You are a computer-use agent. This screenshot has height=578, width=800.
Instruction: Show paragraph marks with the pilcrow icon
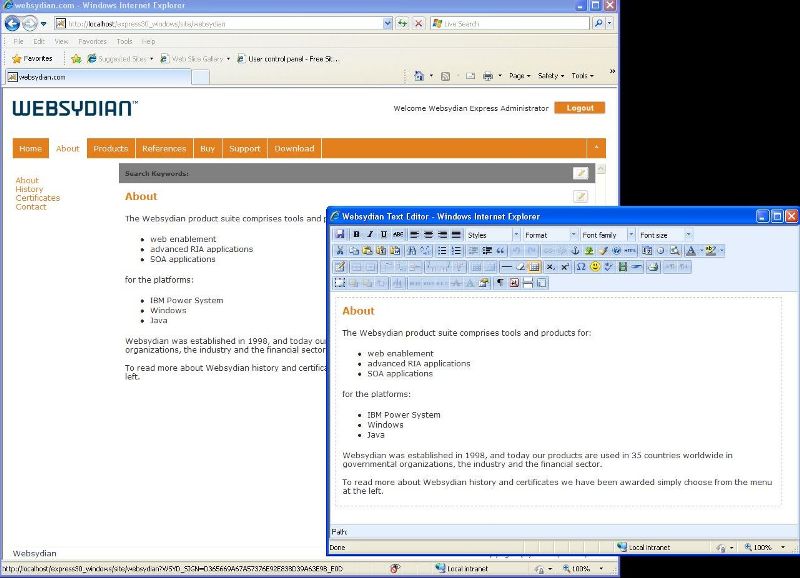(500, 283)
